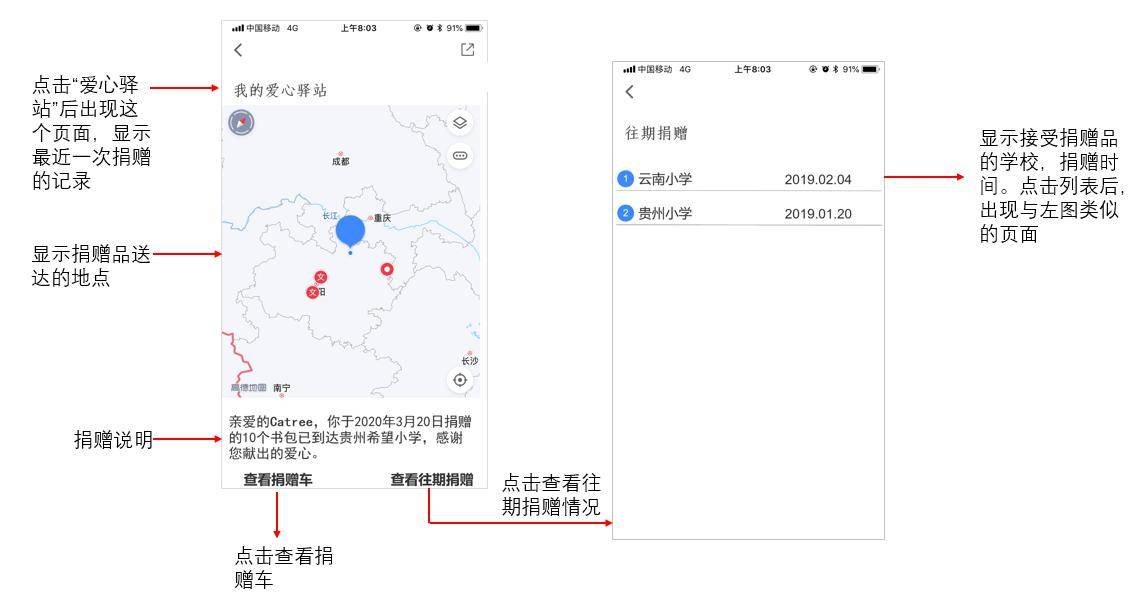Image resolution: width=1144 pixels, height=599 pixels.
Task: Tap the 往期捐赠 page title
Action: [657, 133]
